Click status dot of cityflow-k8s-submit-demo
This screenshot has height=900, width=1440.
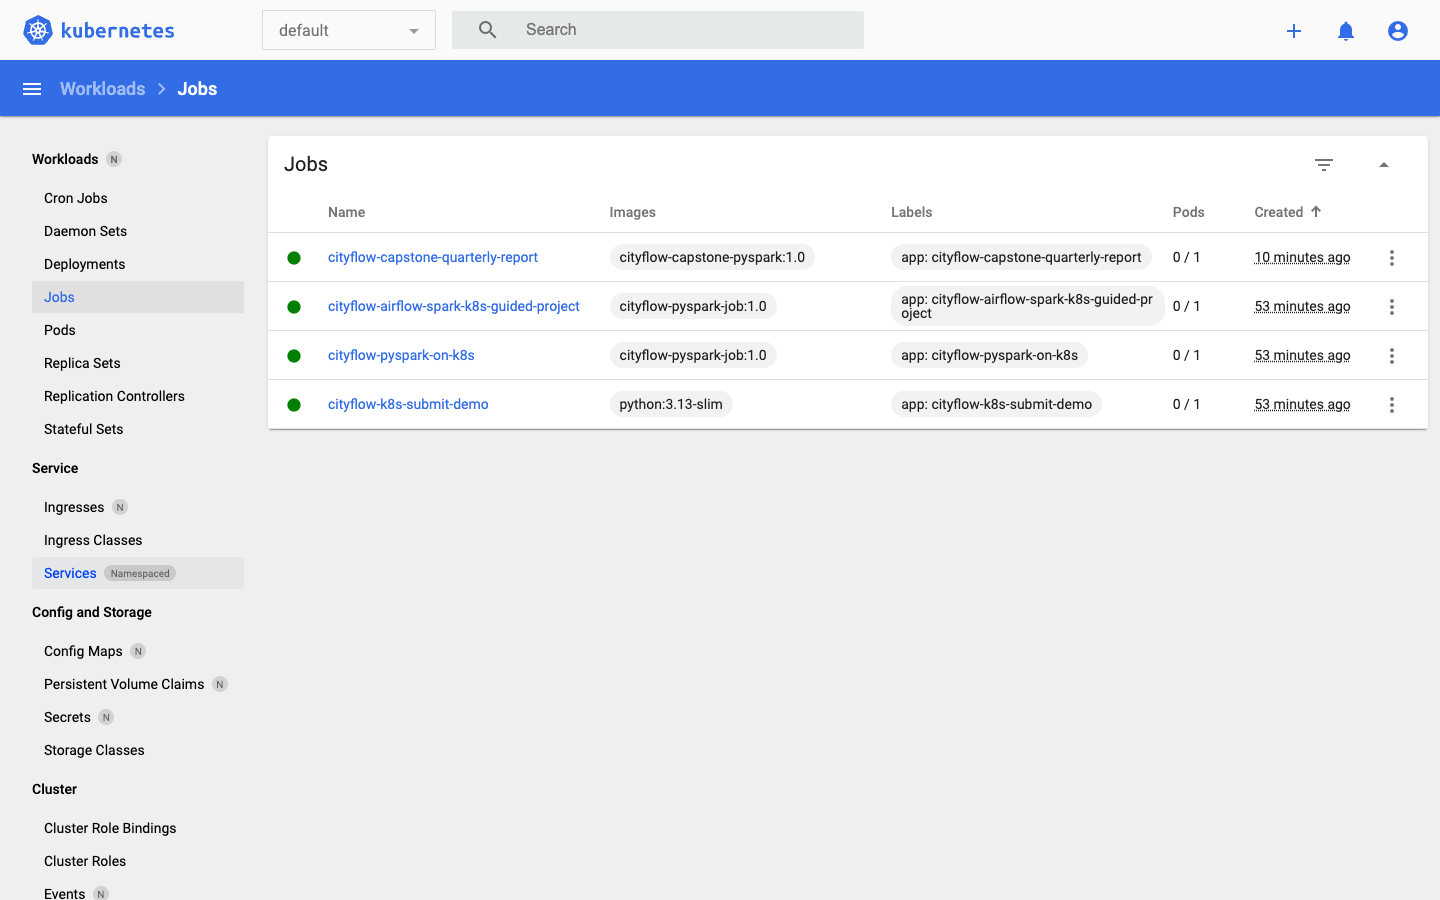pos(294,405)
